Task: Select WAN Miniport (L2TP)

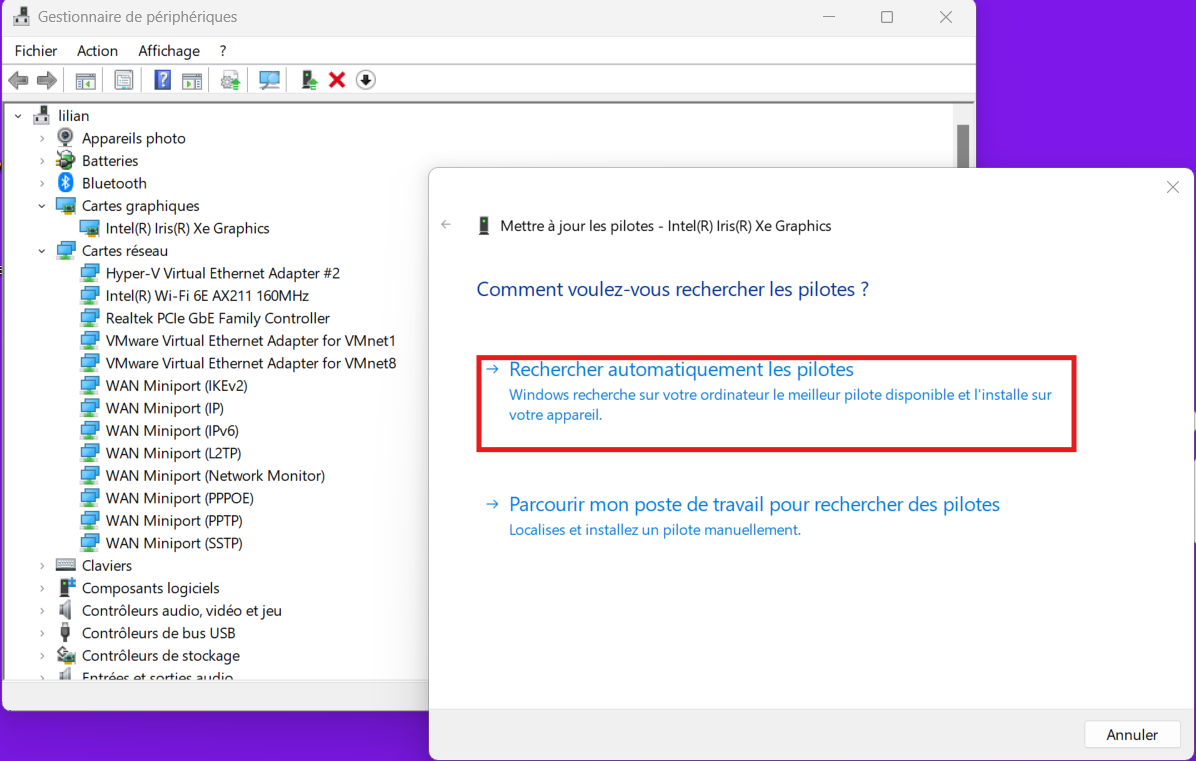Action: [x=174, y=453]
